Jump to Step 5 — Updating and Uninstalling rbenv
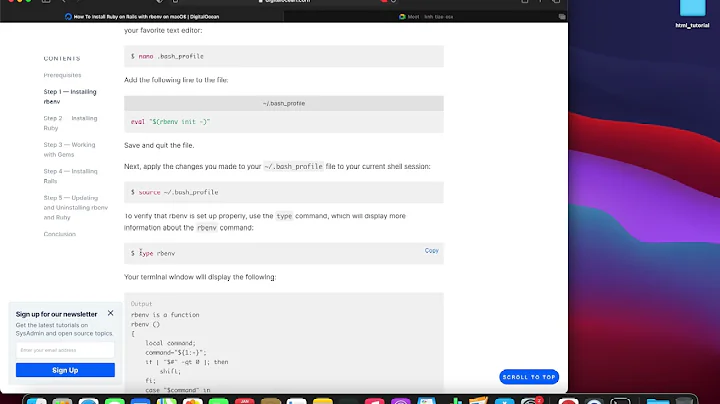 click(x=76, y=208)
